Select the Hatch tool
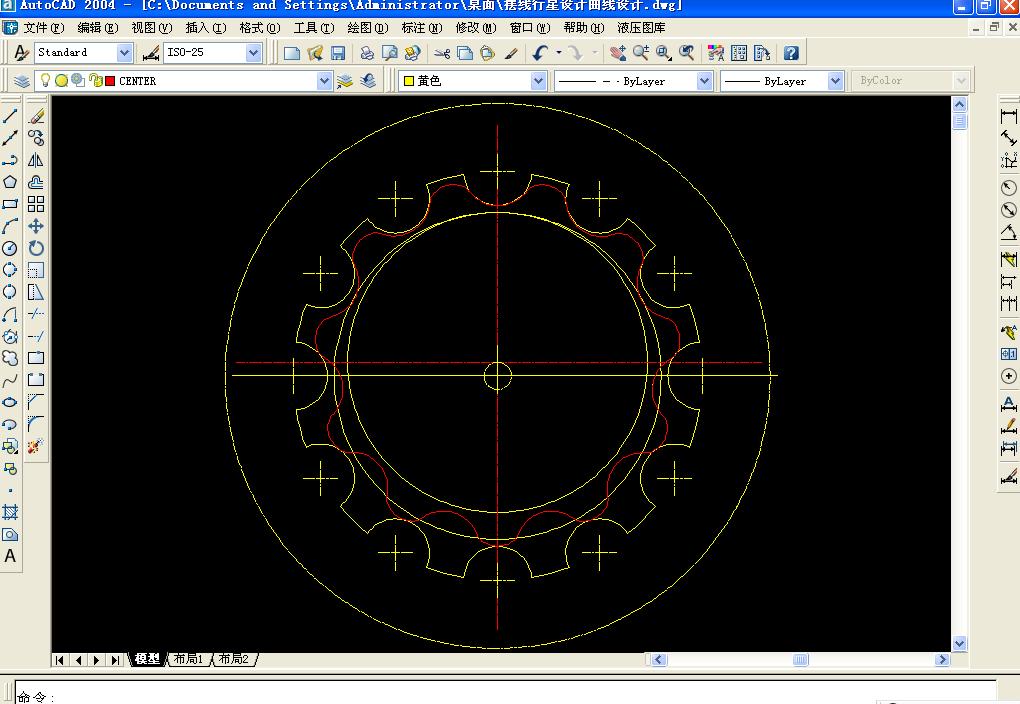The width and height of the screenshot is (1020, 704). [10, 513]
